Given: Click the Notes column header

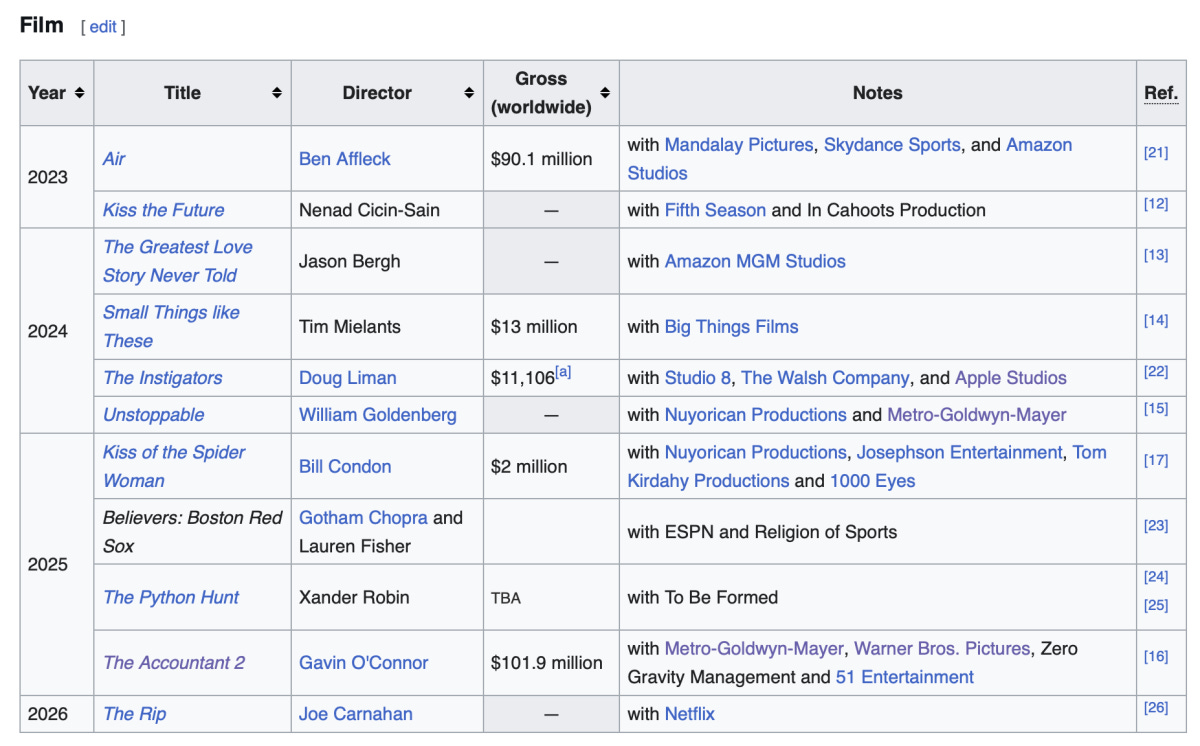Looking at the screenshot, I should 878,93.
